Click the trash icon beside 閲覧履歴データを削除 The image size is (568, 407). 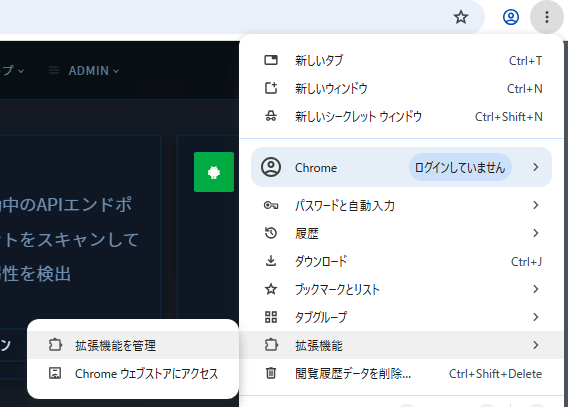(x=271, y=373)
